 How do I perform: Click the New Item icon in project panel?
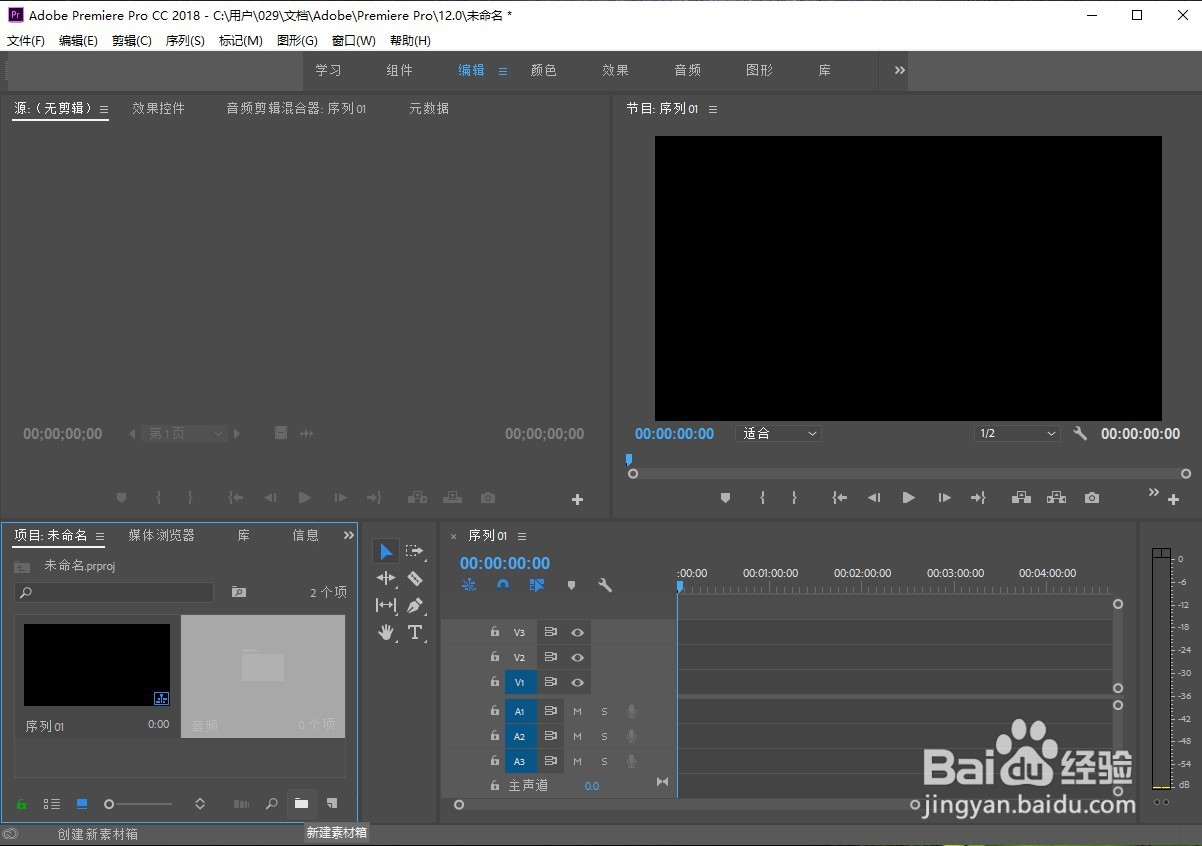point(332,803)
